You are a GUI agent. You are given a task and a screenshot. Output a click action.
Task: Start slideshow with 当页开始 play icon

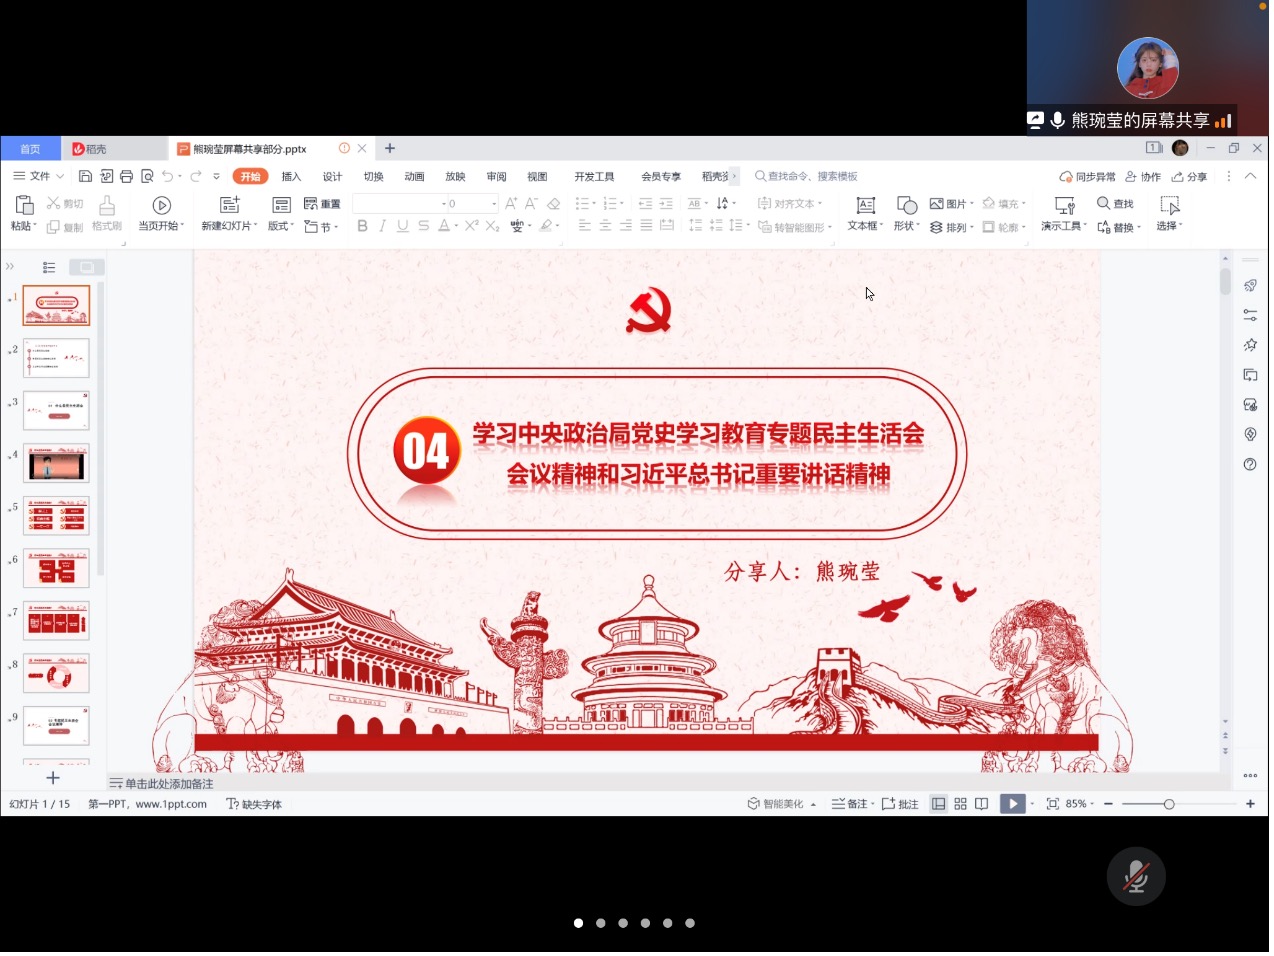161,206
